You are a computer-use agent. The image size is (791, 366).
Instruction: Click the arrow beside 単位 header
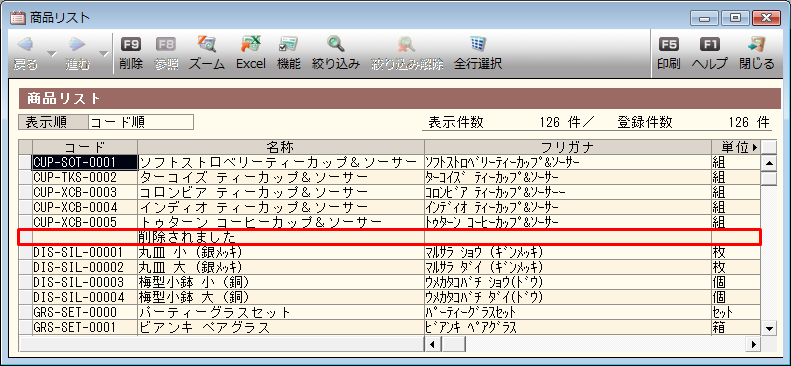(x=755, y=148)
